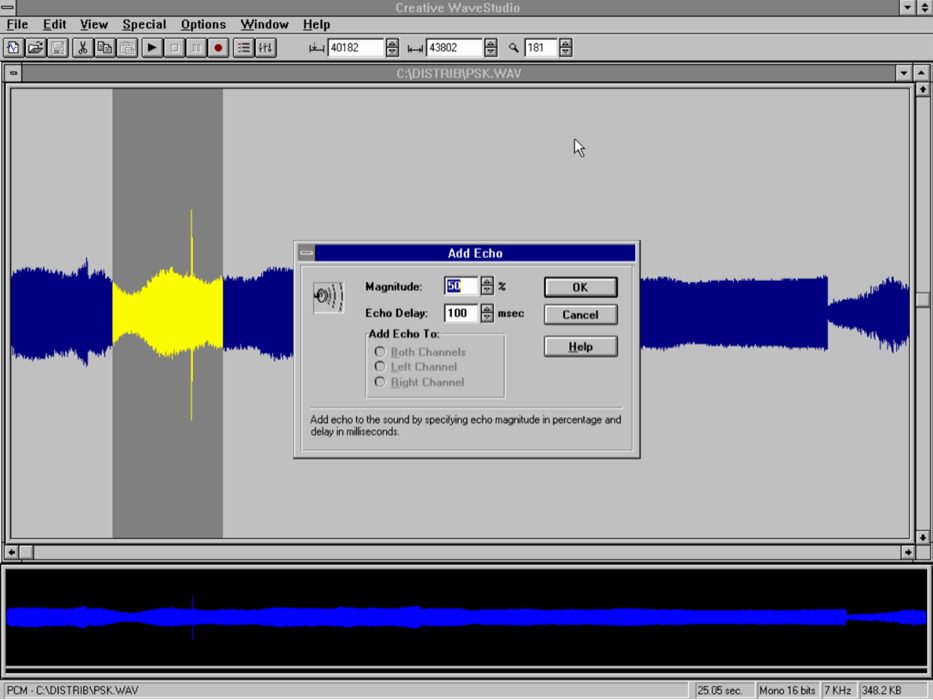
Task: Increase Magnitude with the up spinner
Action: (x=487, y=282)
